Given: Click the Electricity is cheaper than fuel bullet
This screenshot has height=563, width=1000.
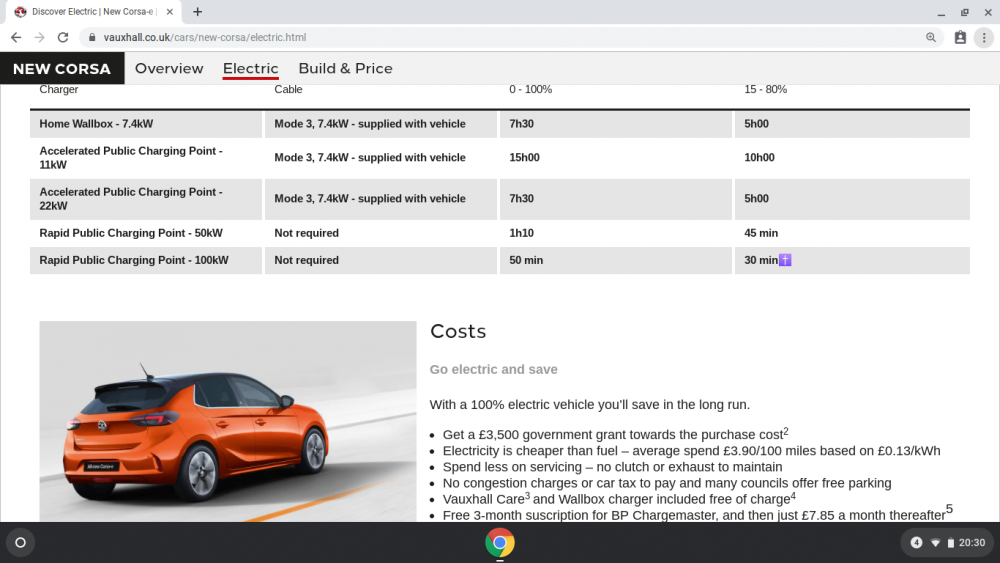Looking at the screenshot, I should 691,451.
